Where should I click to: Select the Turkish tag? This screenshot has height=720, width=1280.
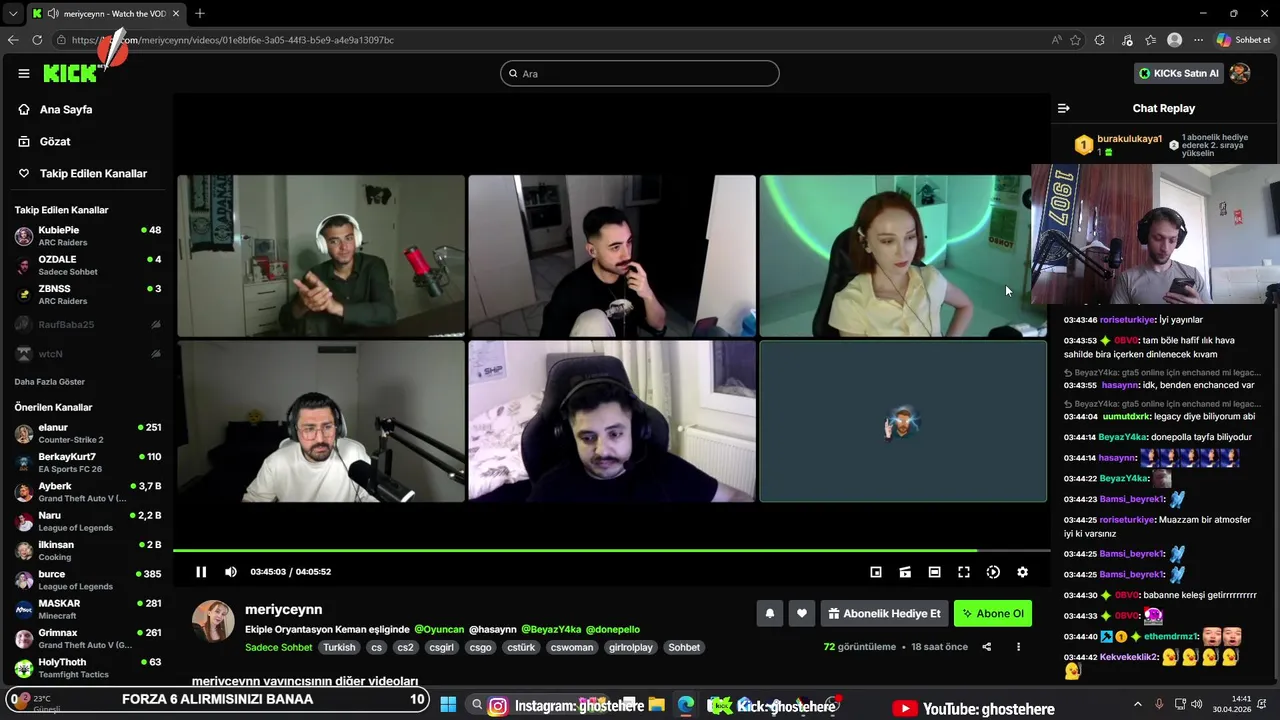[339, 647]
